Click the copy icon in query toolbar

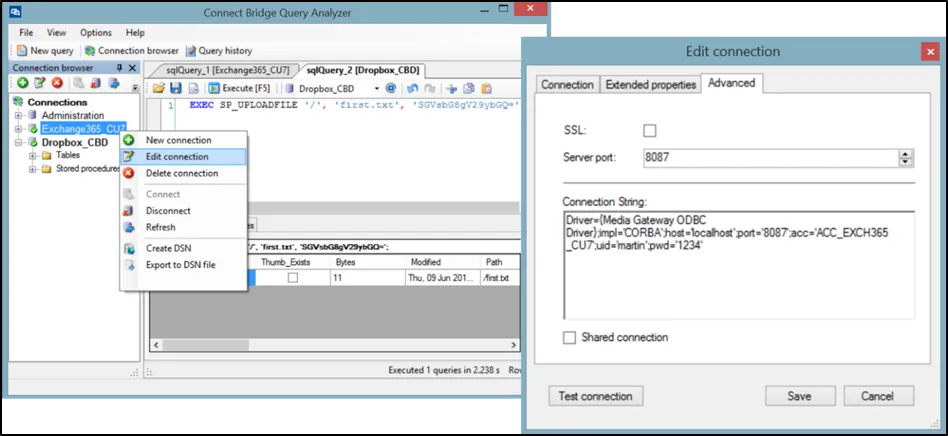pos(469,88)
